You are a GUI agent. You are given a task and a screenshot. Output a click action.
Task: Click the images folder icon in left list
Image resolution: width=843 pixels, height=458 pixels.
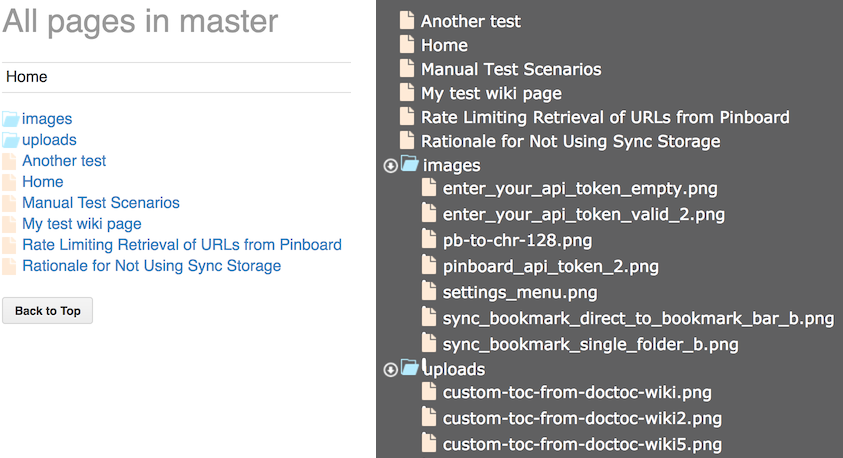[x=10, y=119]
